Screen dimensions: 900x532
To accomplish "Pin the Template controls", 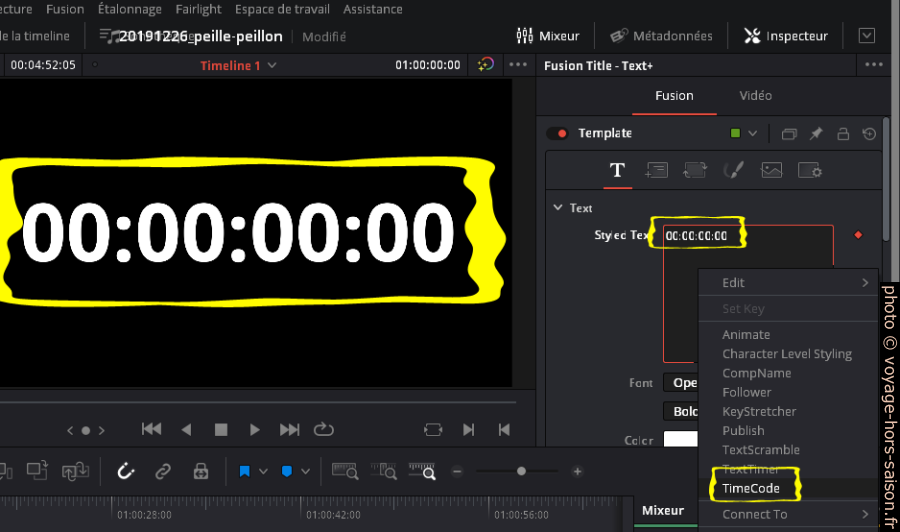I will tap(816, 134).
